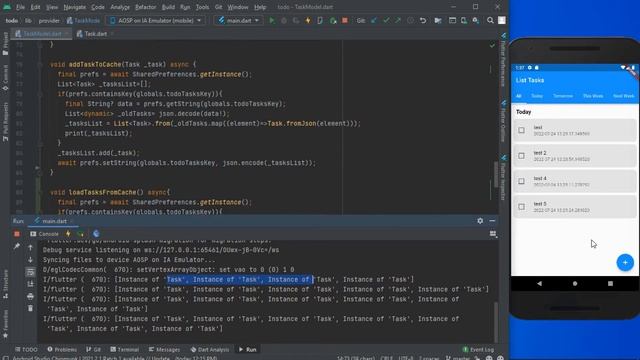Screen dimensions: 640x360
Task: Click the down arrow in console gutter
Action: pyautogui.click(x=30, y=260)
